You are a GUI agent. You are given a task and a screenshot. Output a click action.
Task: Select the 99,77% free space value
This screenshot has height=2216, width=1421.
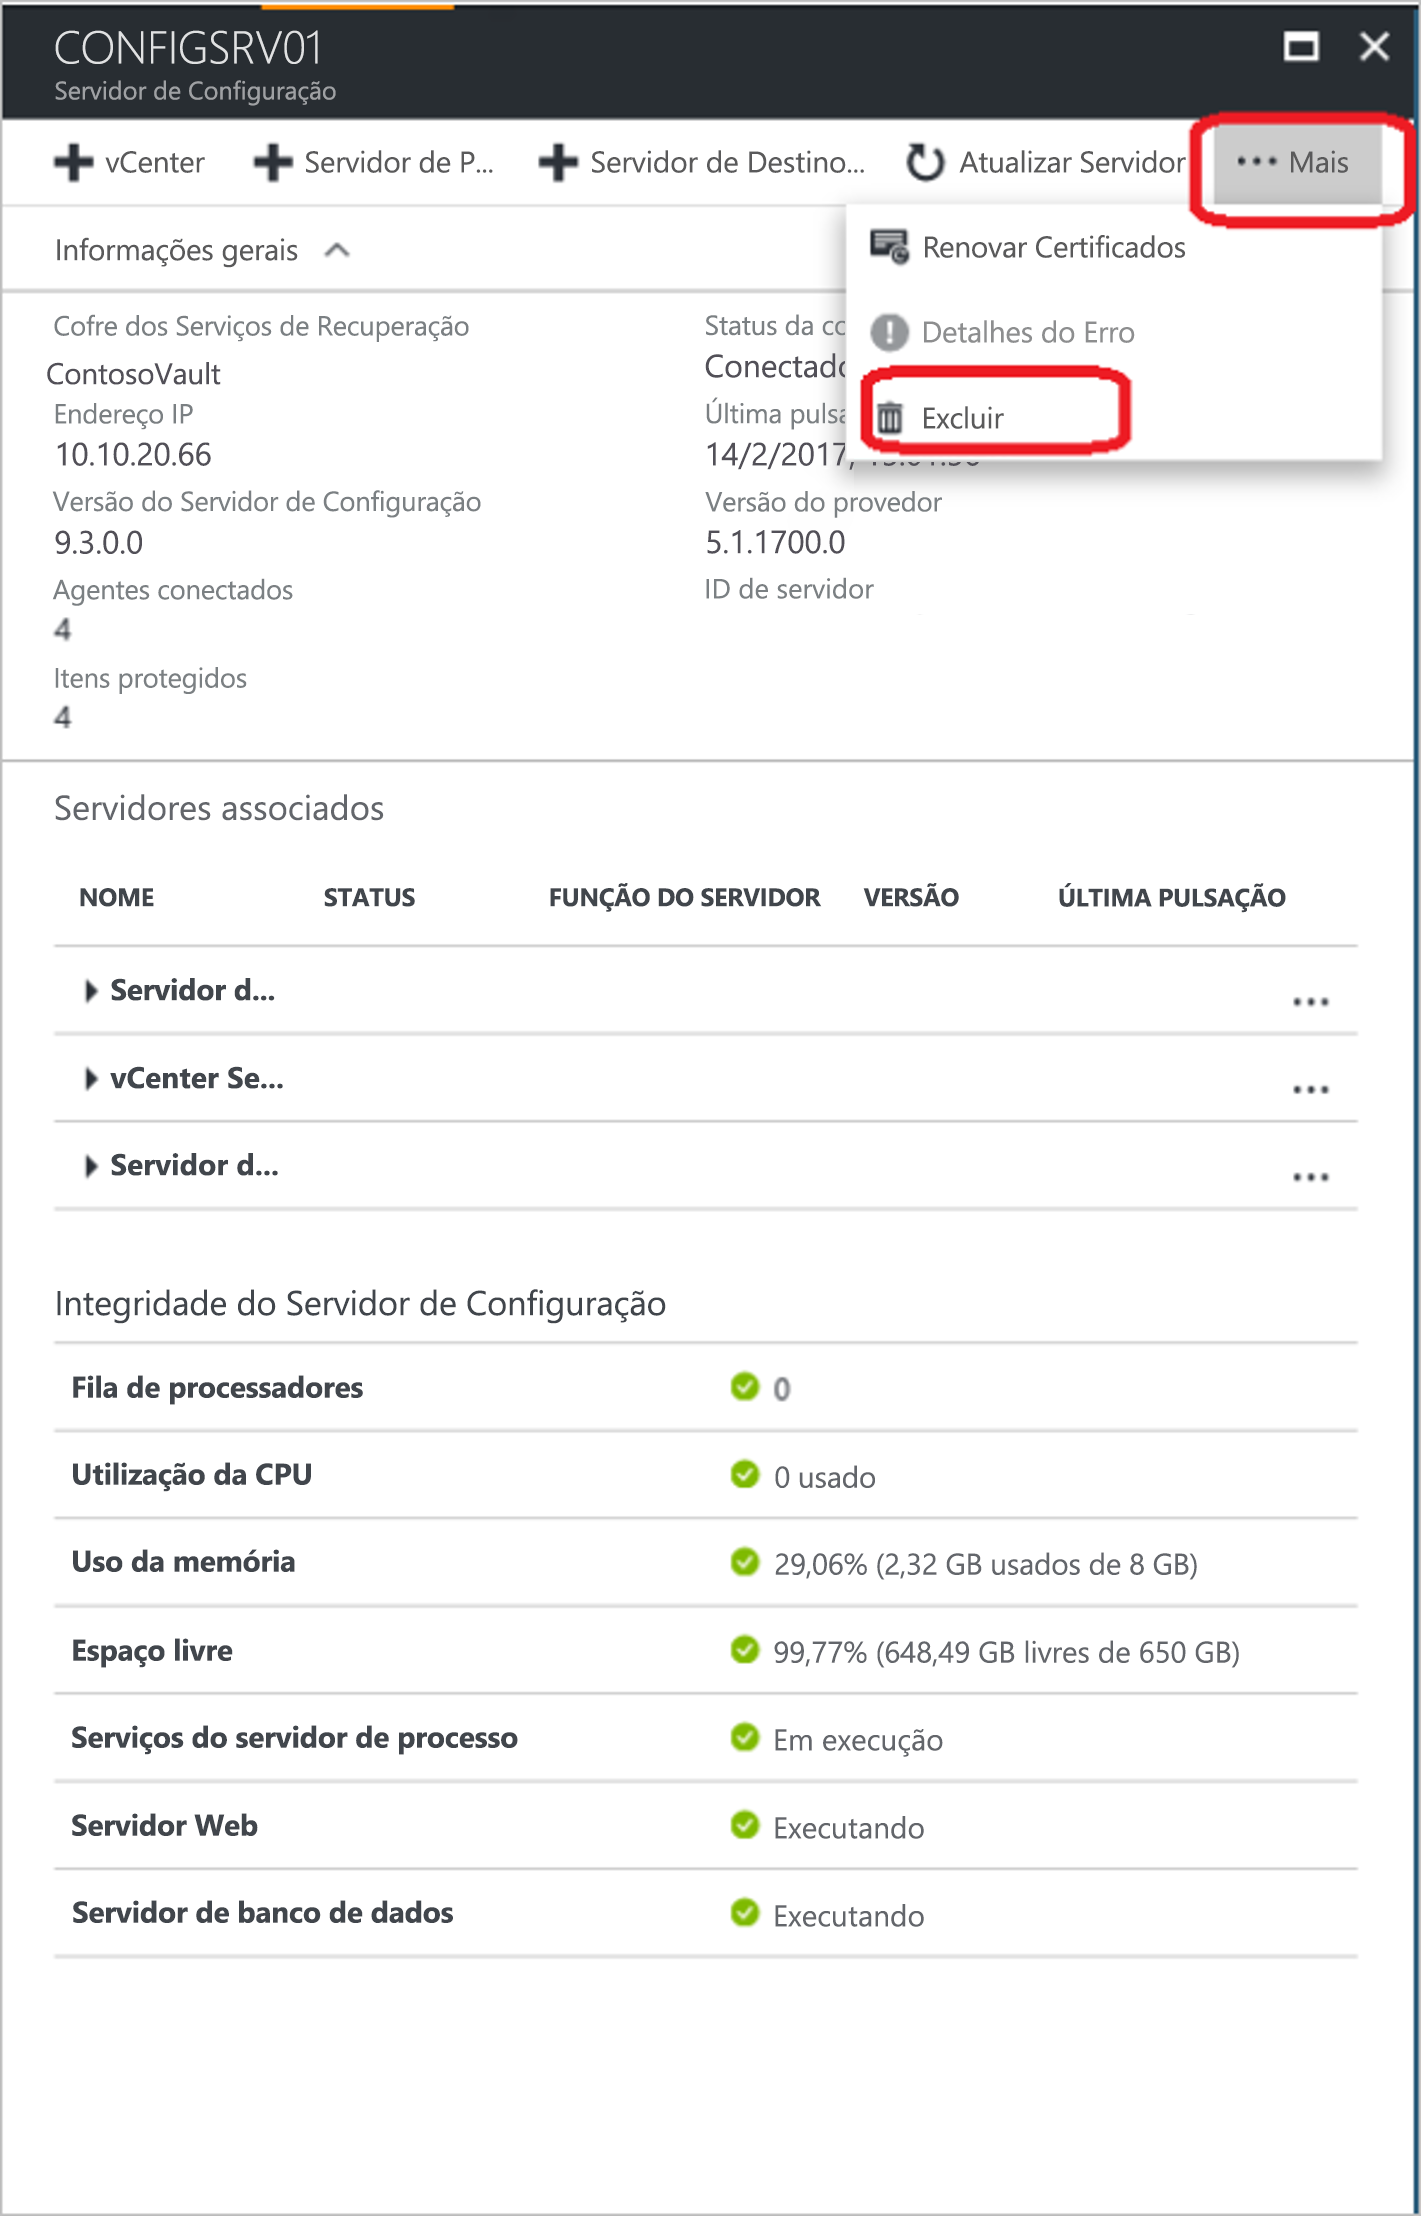[1006, 1652]
